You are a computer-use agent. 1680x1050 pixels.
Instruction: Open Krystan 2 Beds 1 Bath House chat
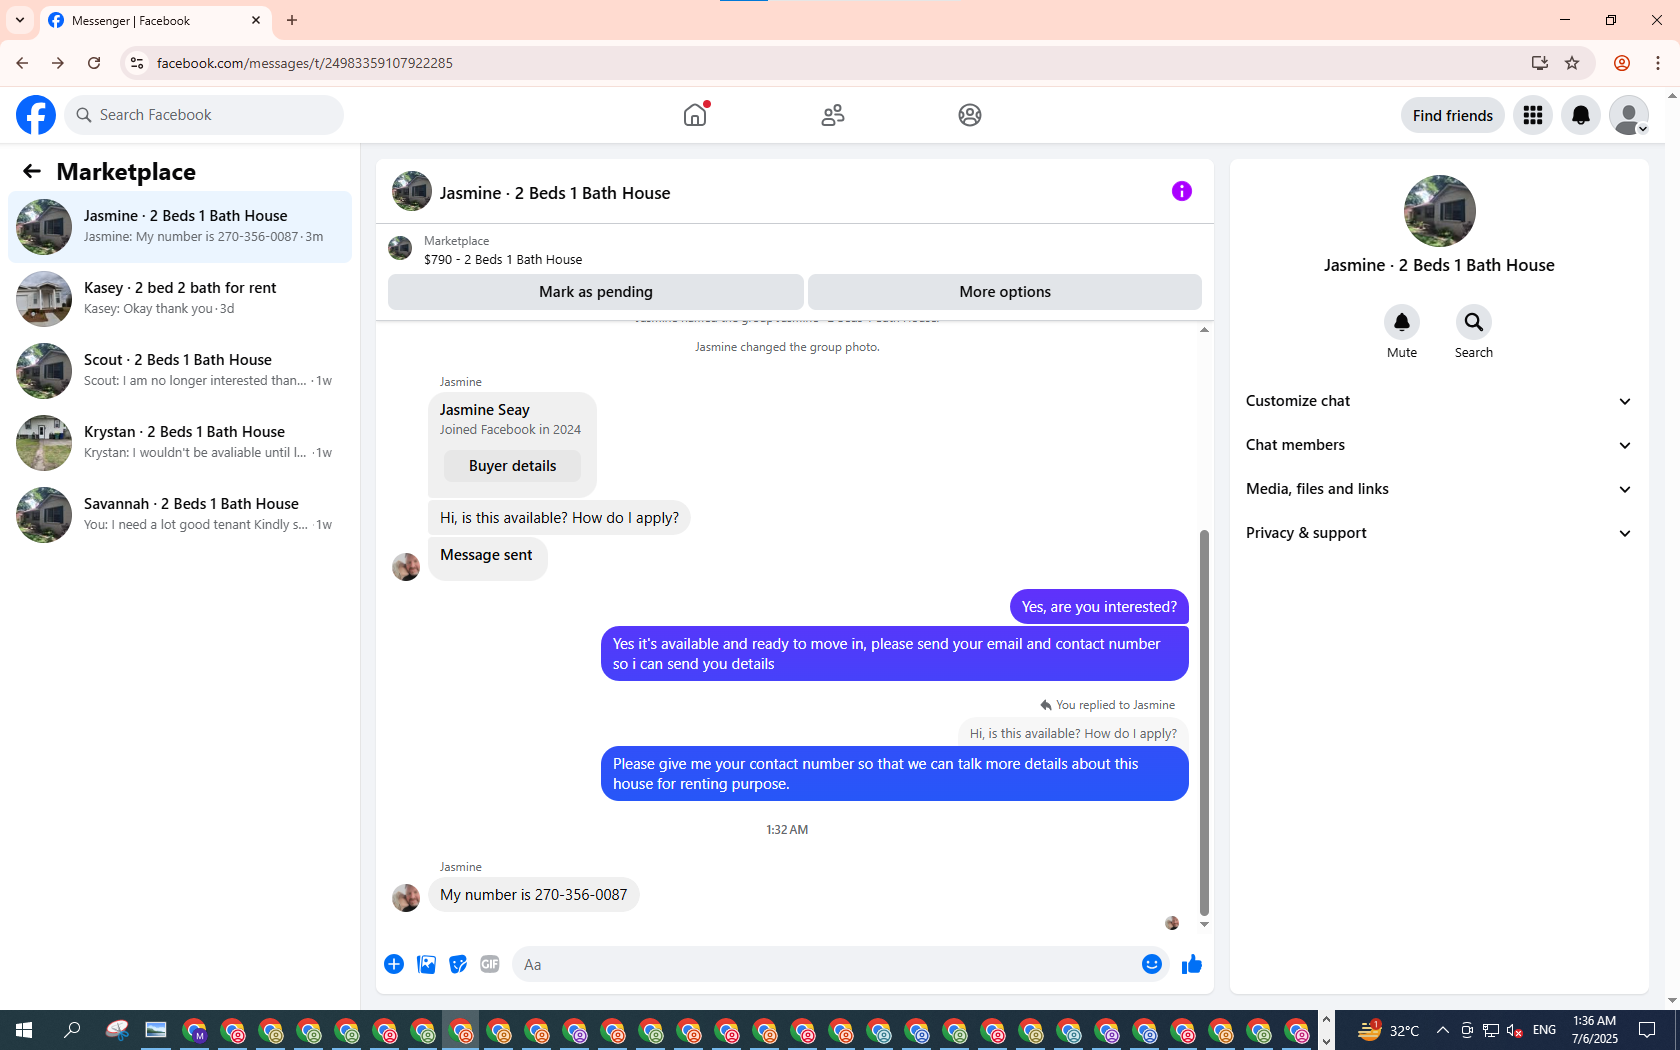(x=180, y=443)
